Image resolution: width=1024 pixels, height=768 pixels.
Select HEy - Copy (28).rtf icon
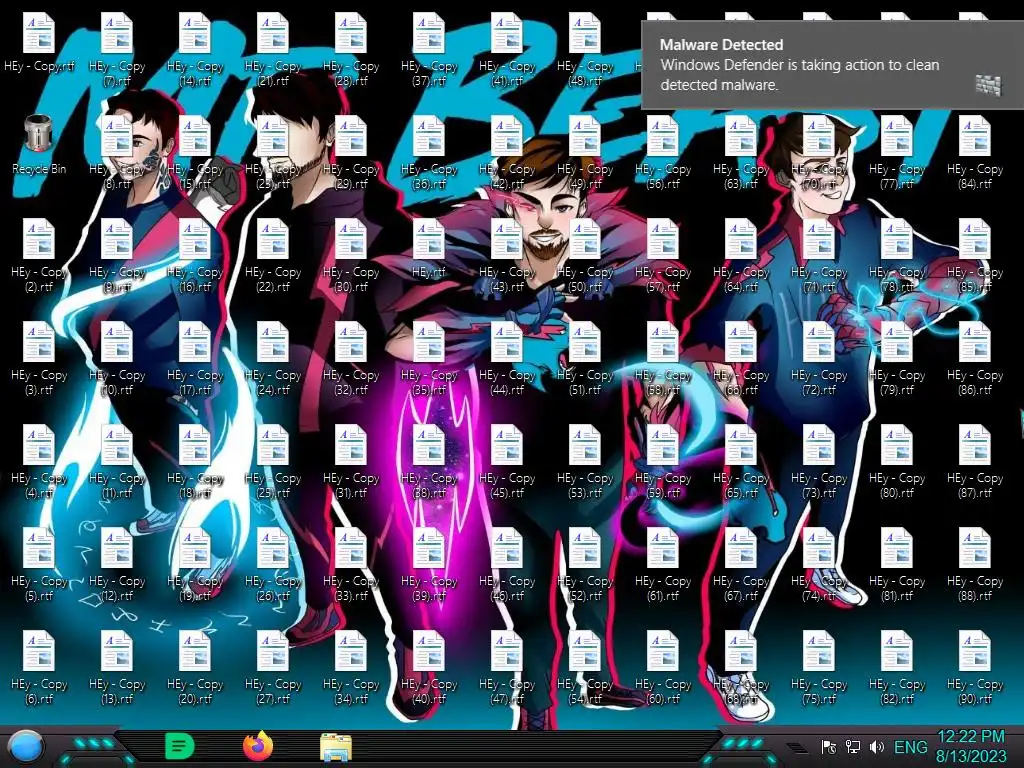coord(351,33)
